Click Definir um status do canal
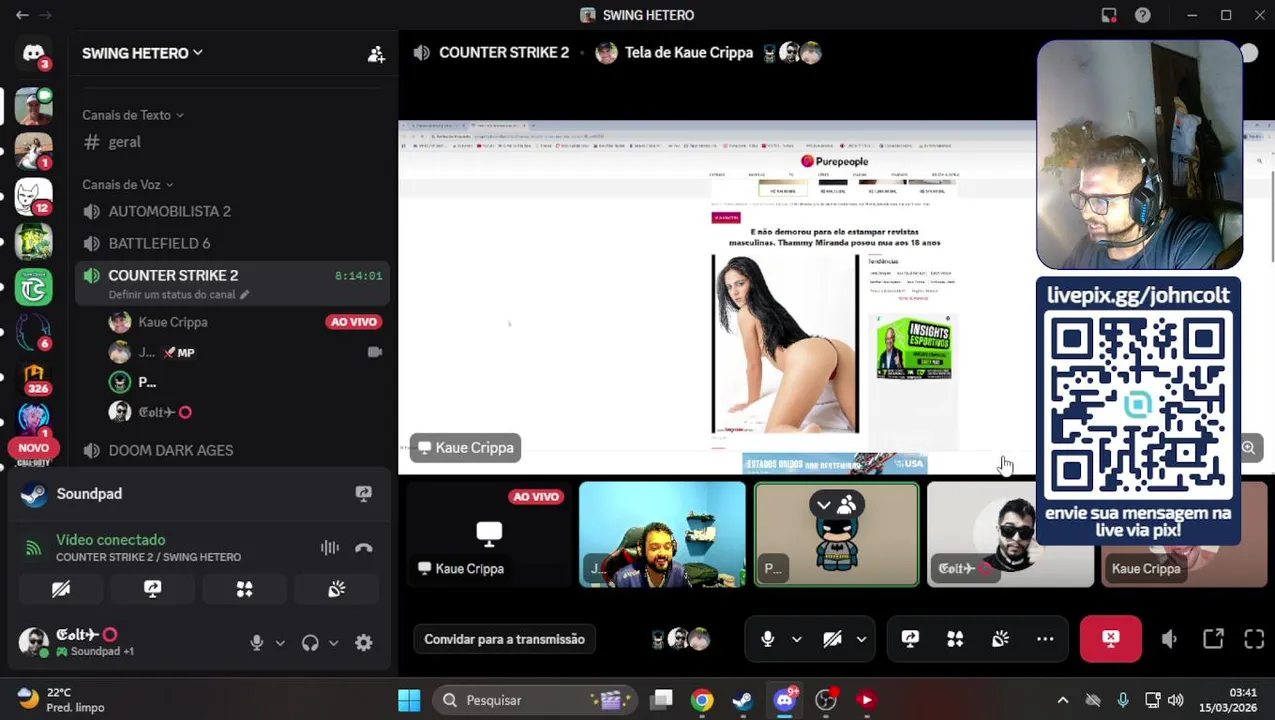This screenshot has height=720, width=1275. click(x=172, y=295)
